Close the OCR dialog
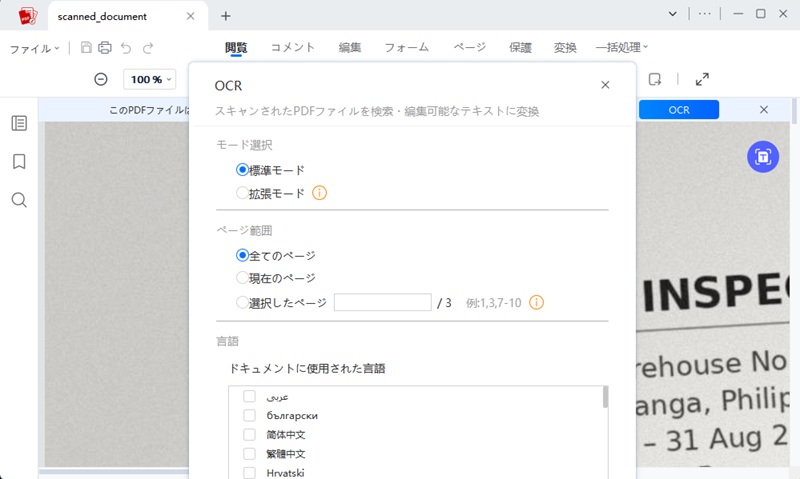 coord(605,85)
